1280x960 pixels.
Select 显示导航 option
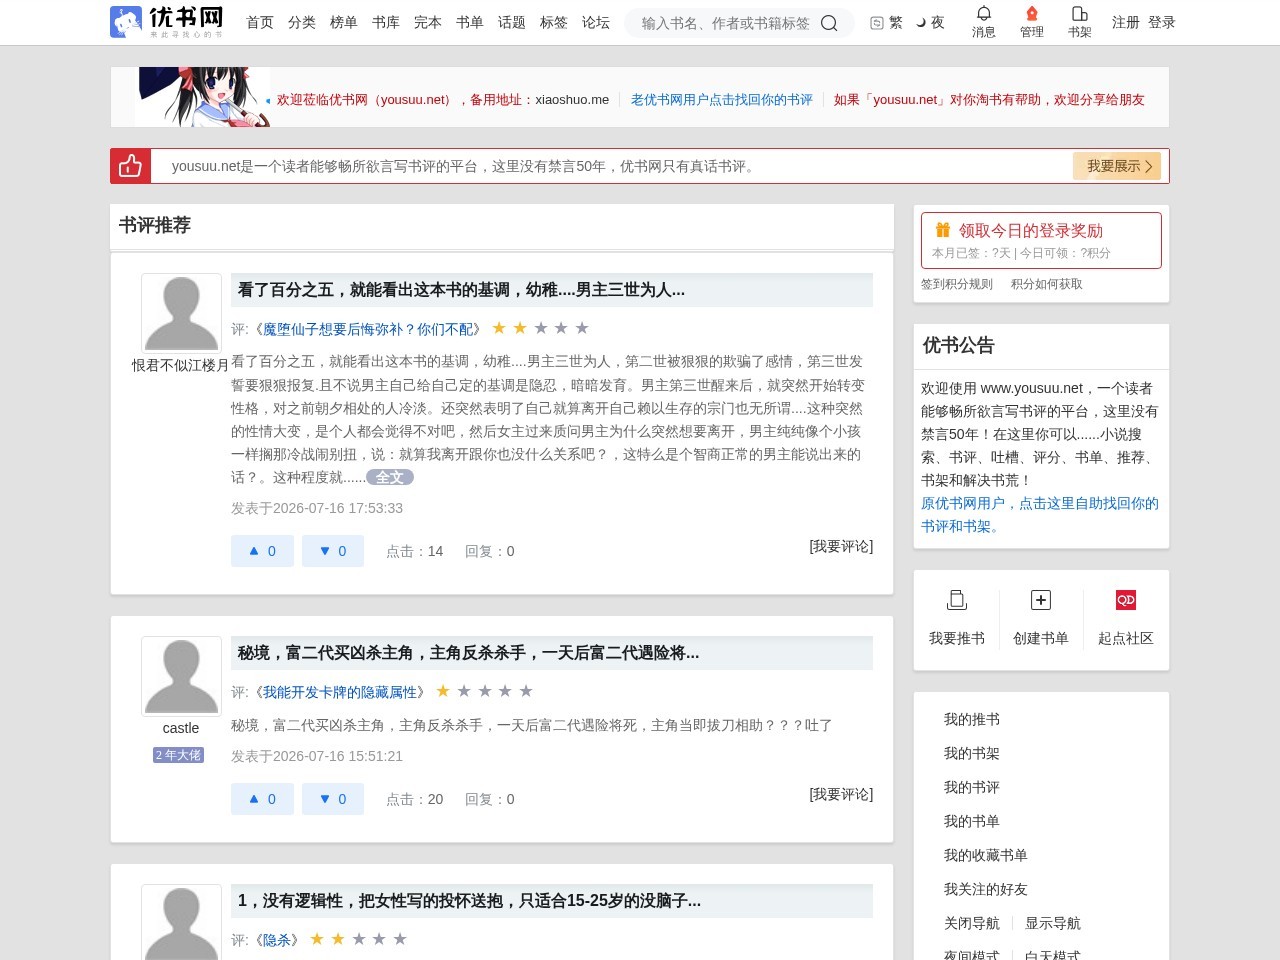(x=1053, y=923)
